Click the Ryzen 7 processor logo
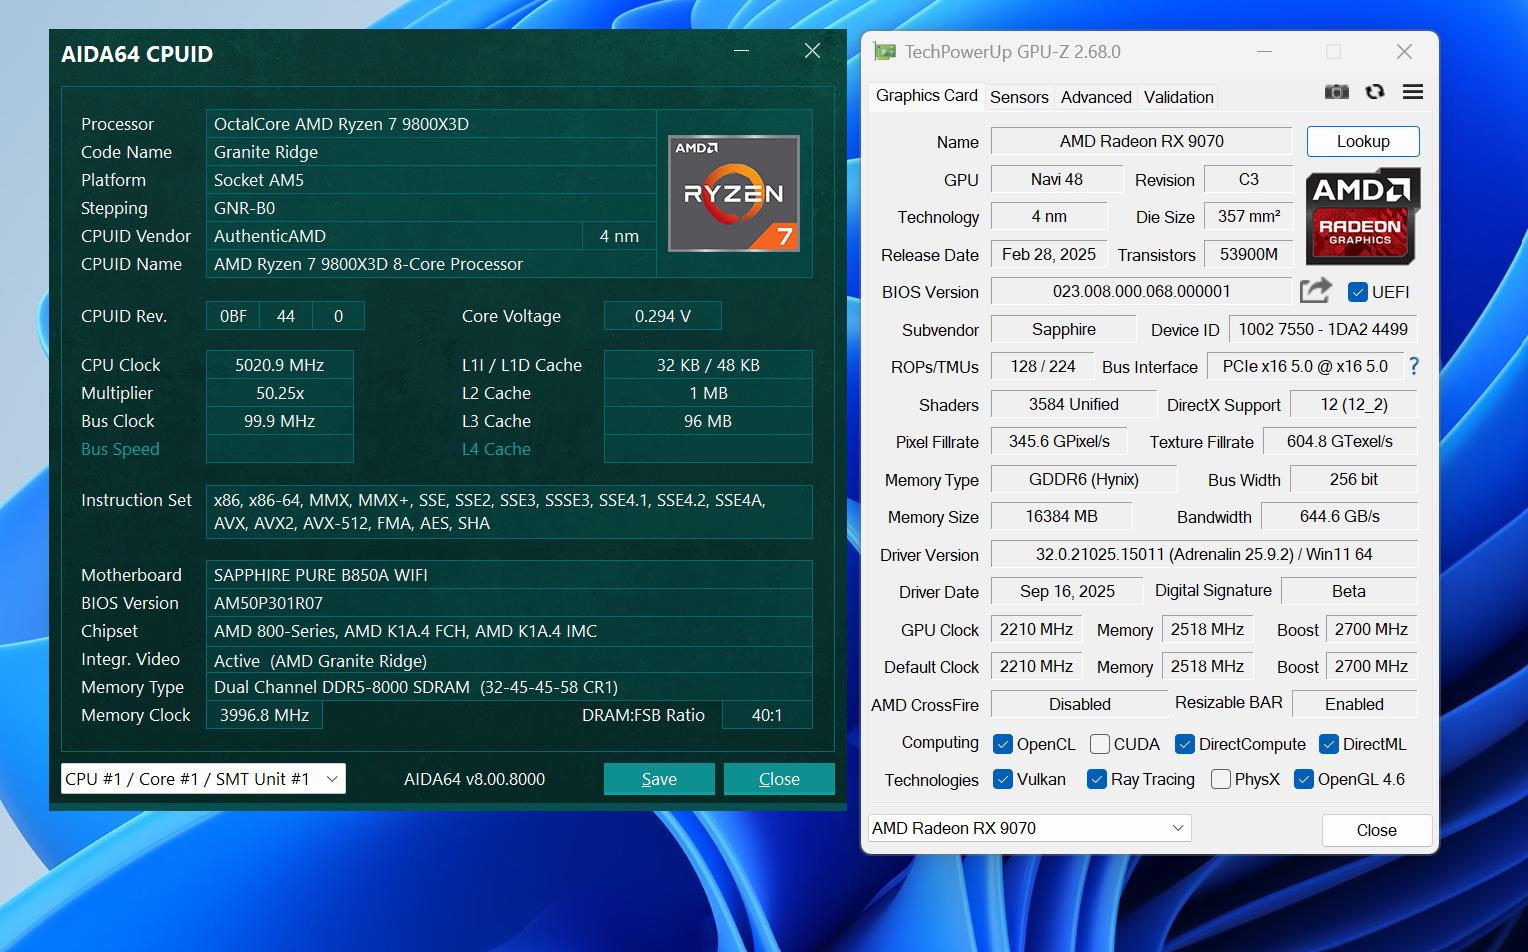 click(x=734, y=193)
